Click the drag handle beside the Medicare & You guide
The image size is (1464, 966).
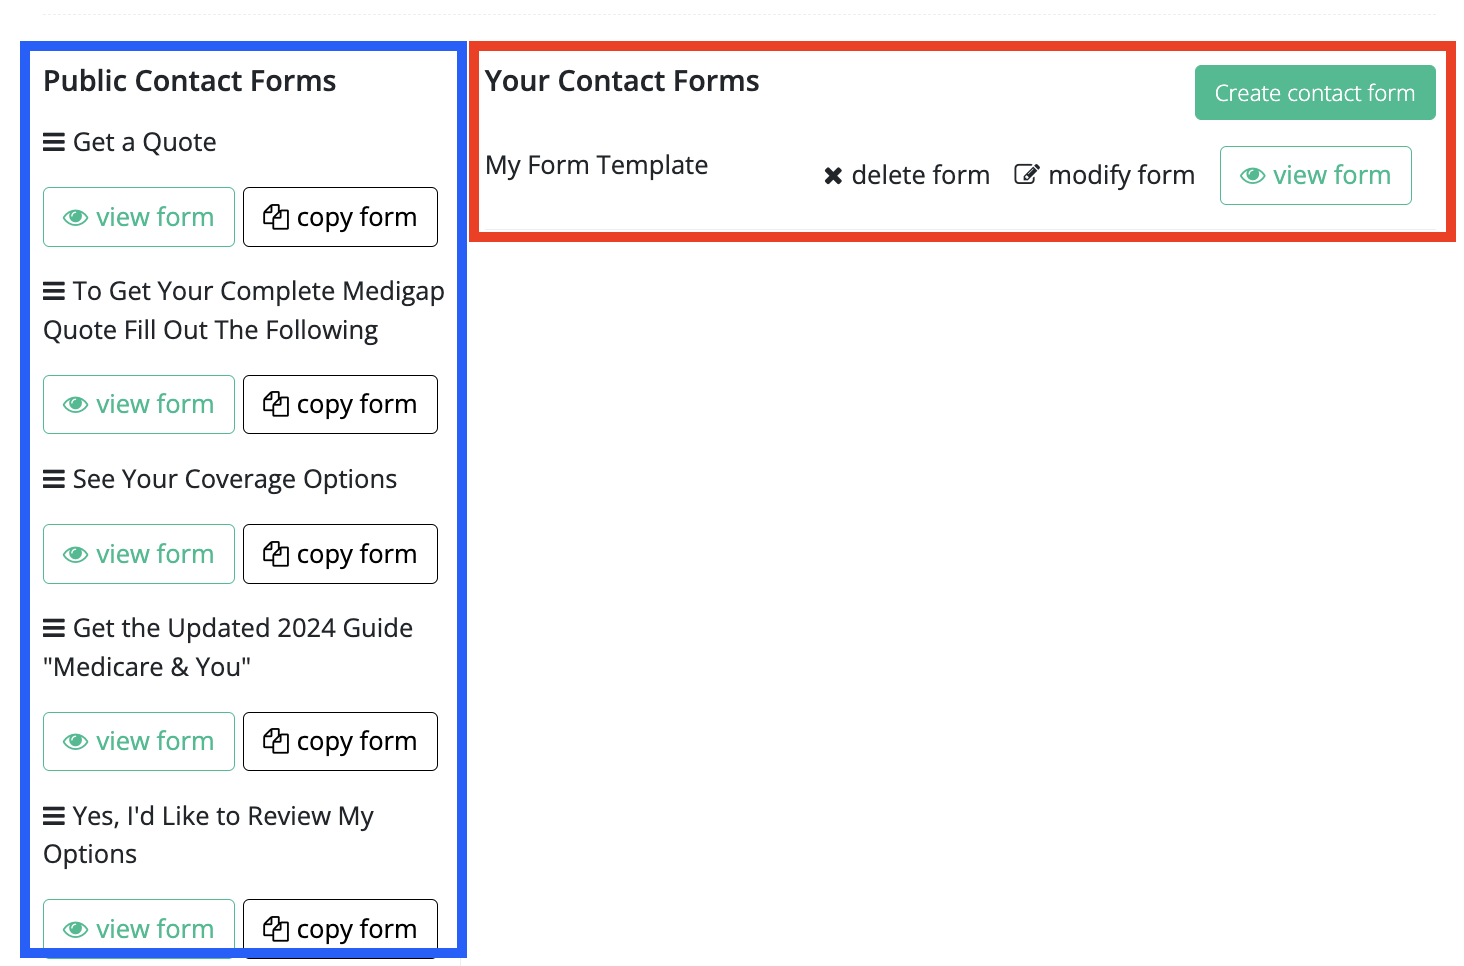tap(54, 627)
